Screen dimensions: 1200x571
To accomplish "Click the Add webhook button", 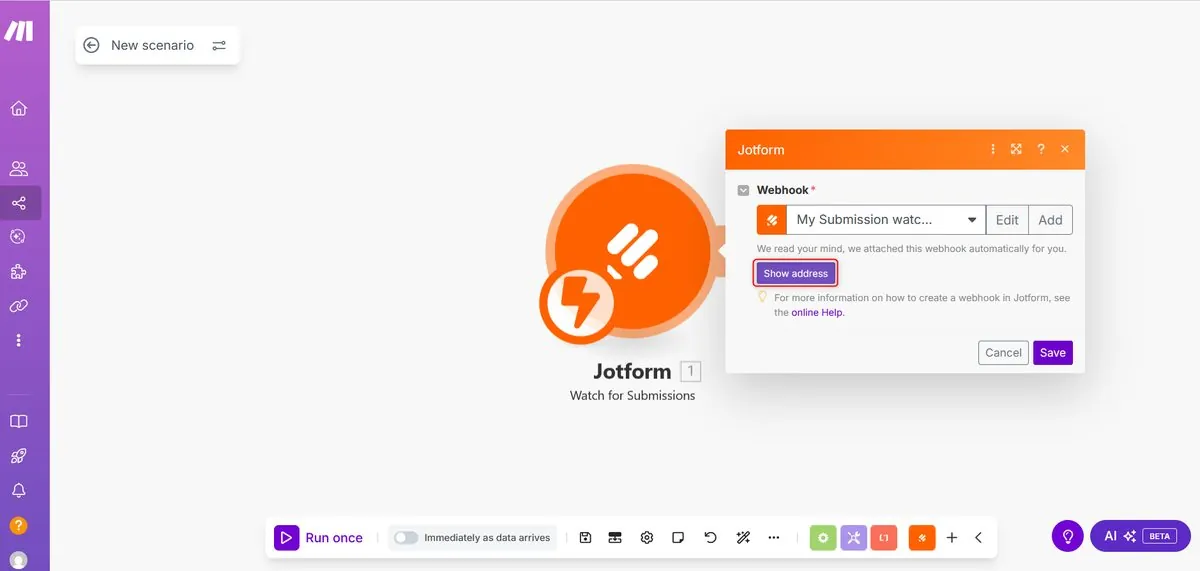I will [1050, 220].
